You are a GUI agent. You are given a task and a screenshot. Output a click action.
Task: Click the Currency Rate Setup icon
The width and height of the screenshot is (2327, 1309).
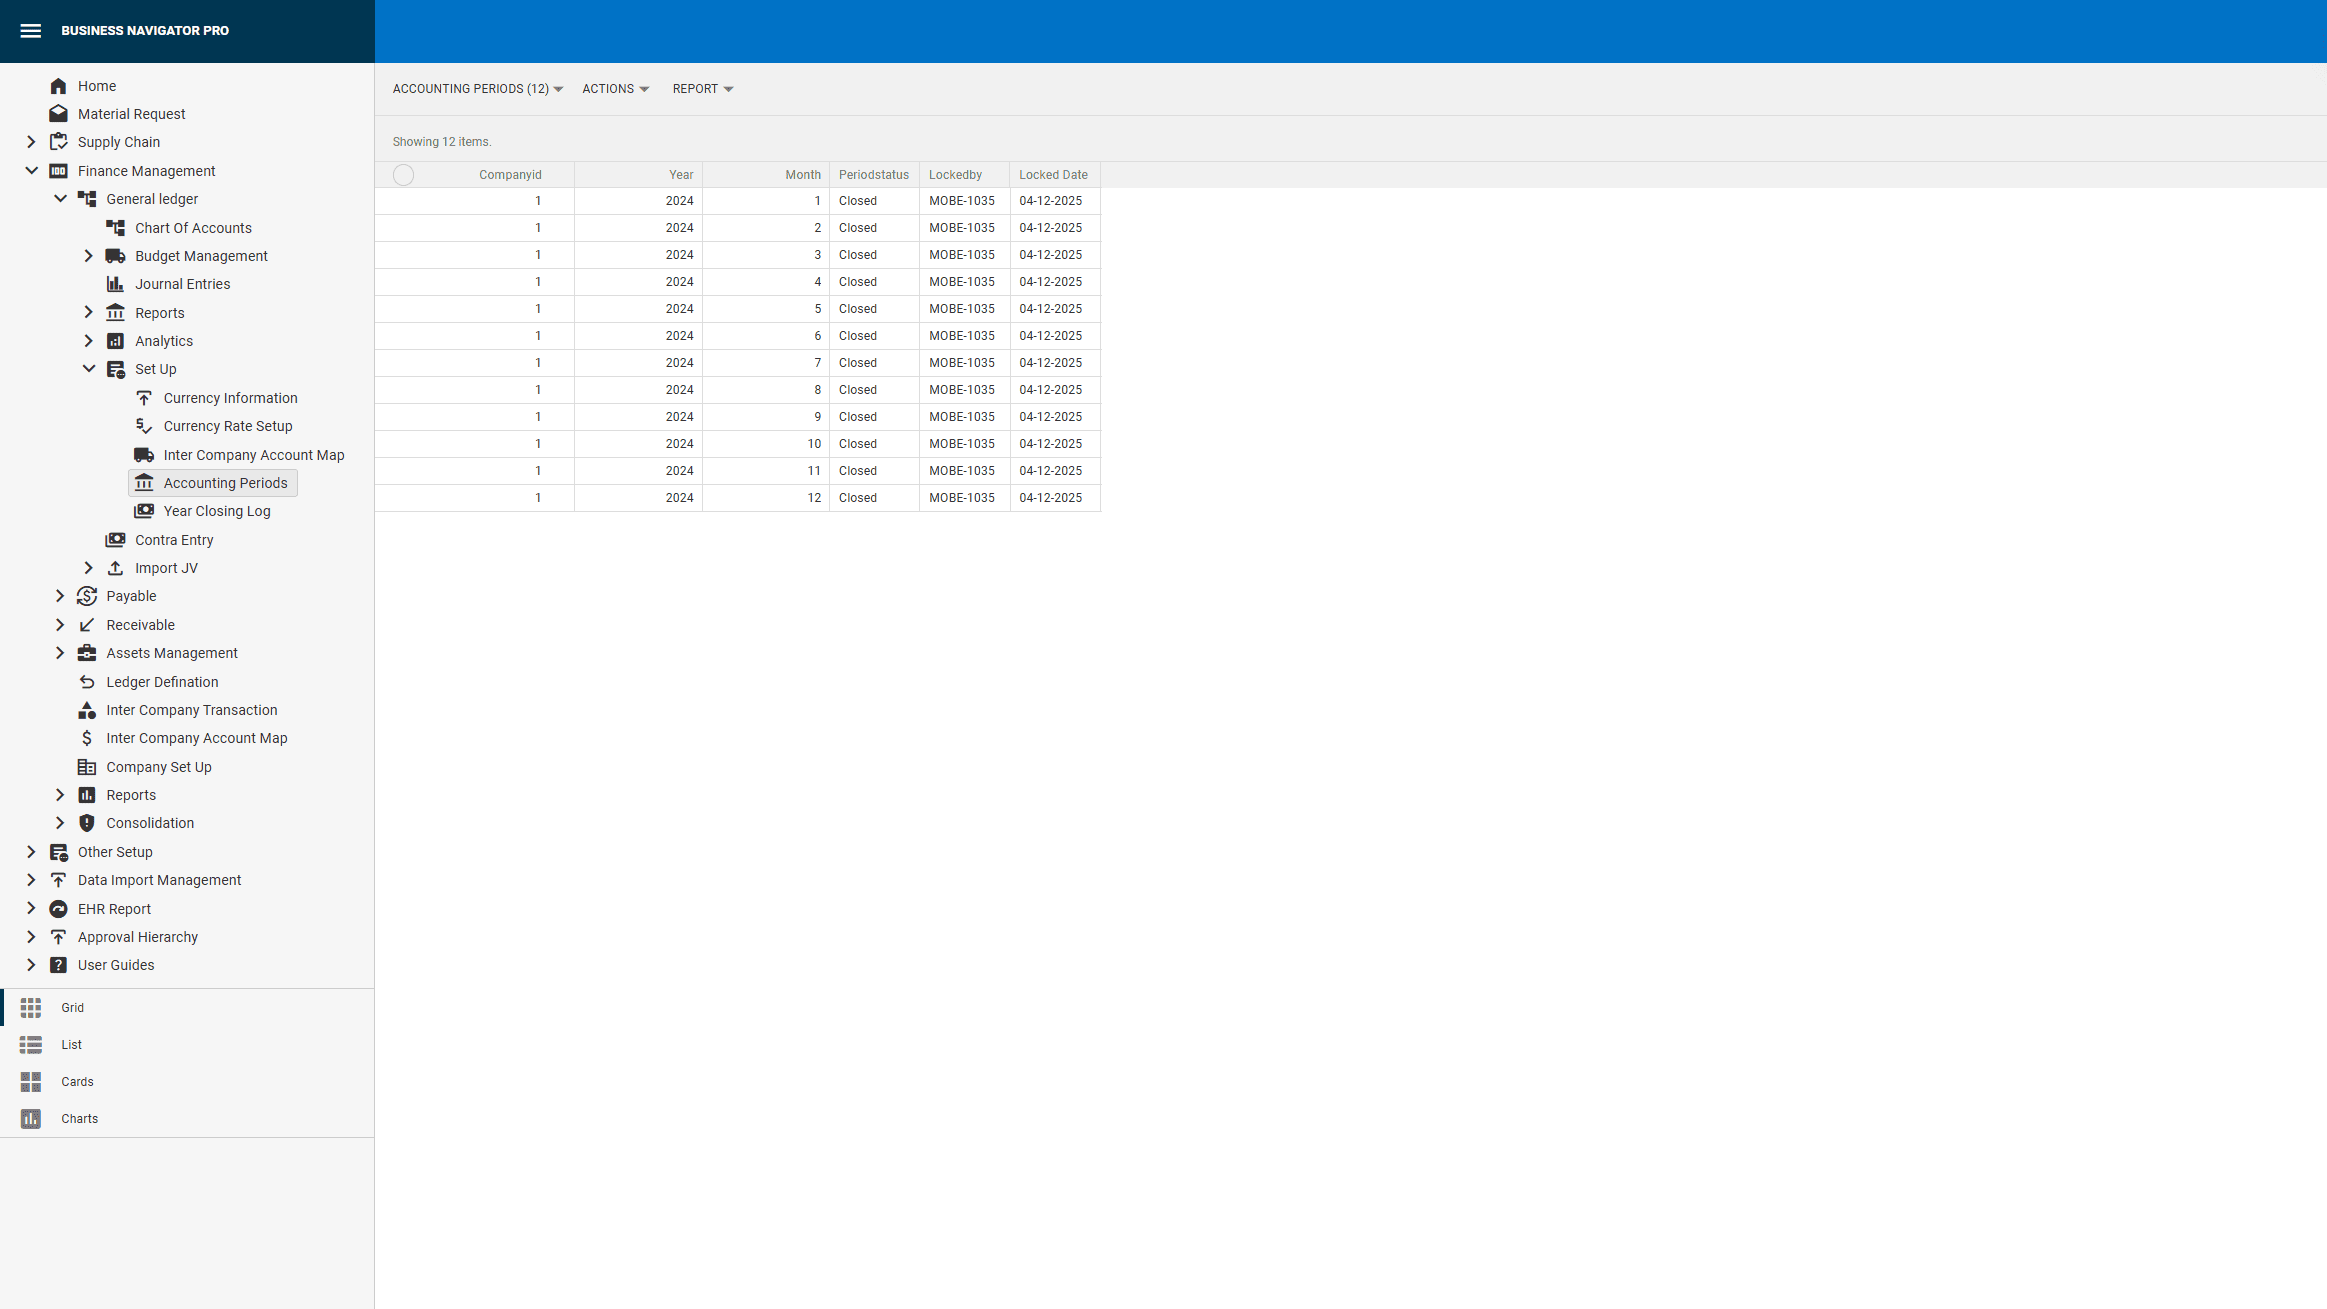[x=144, y=426]
